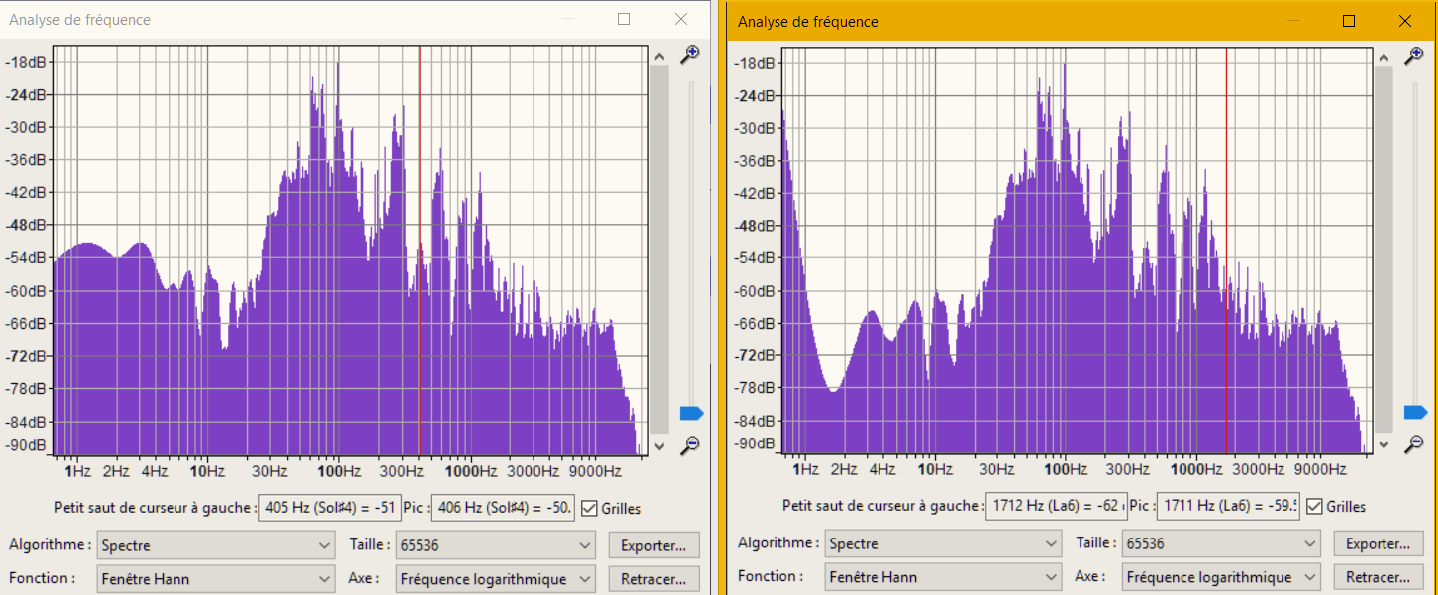This screenshot has height=595, width=1438.
Task: Click the -24dB axis label in the right window
Action: [x=756, y=95]
